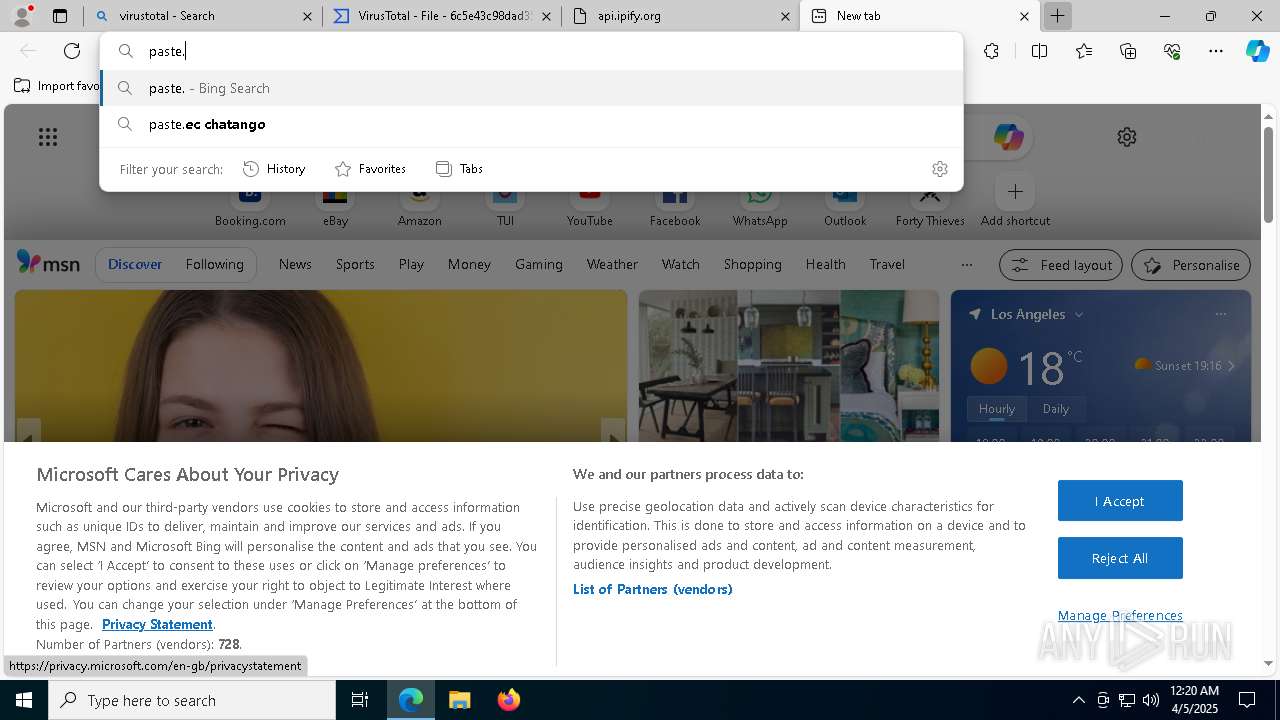This screenshot has width=1280, height=720.
Task: Toggle Split screen icon
Action: click(1039, 51)
